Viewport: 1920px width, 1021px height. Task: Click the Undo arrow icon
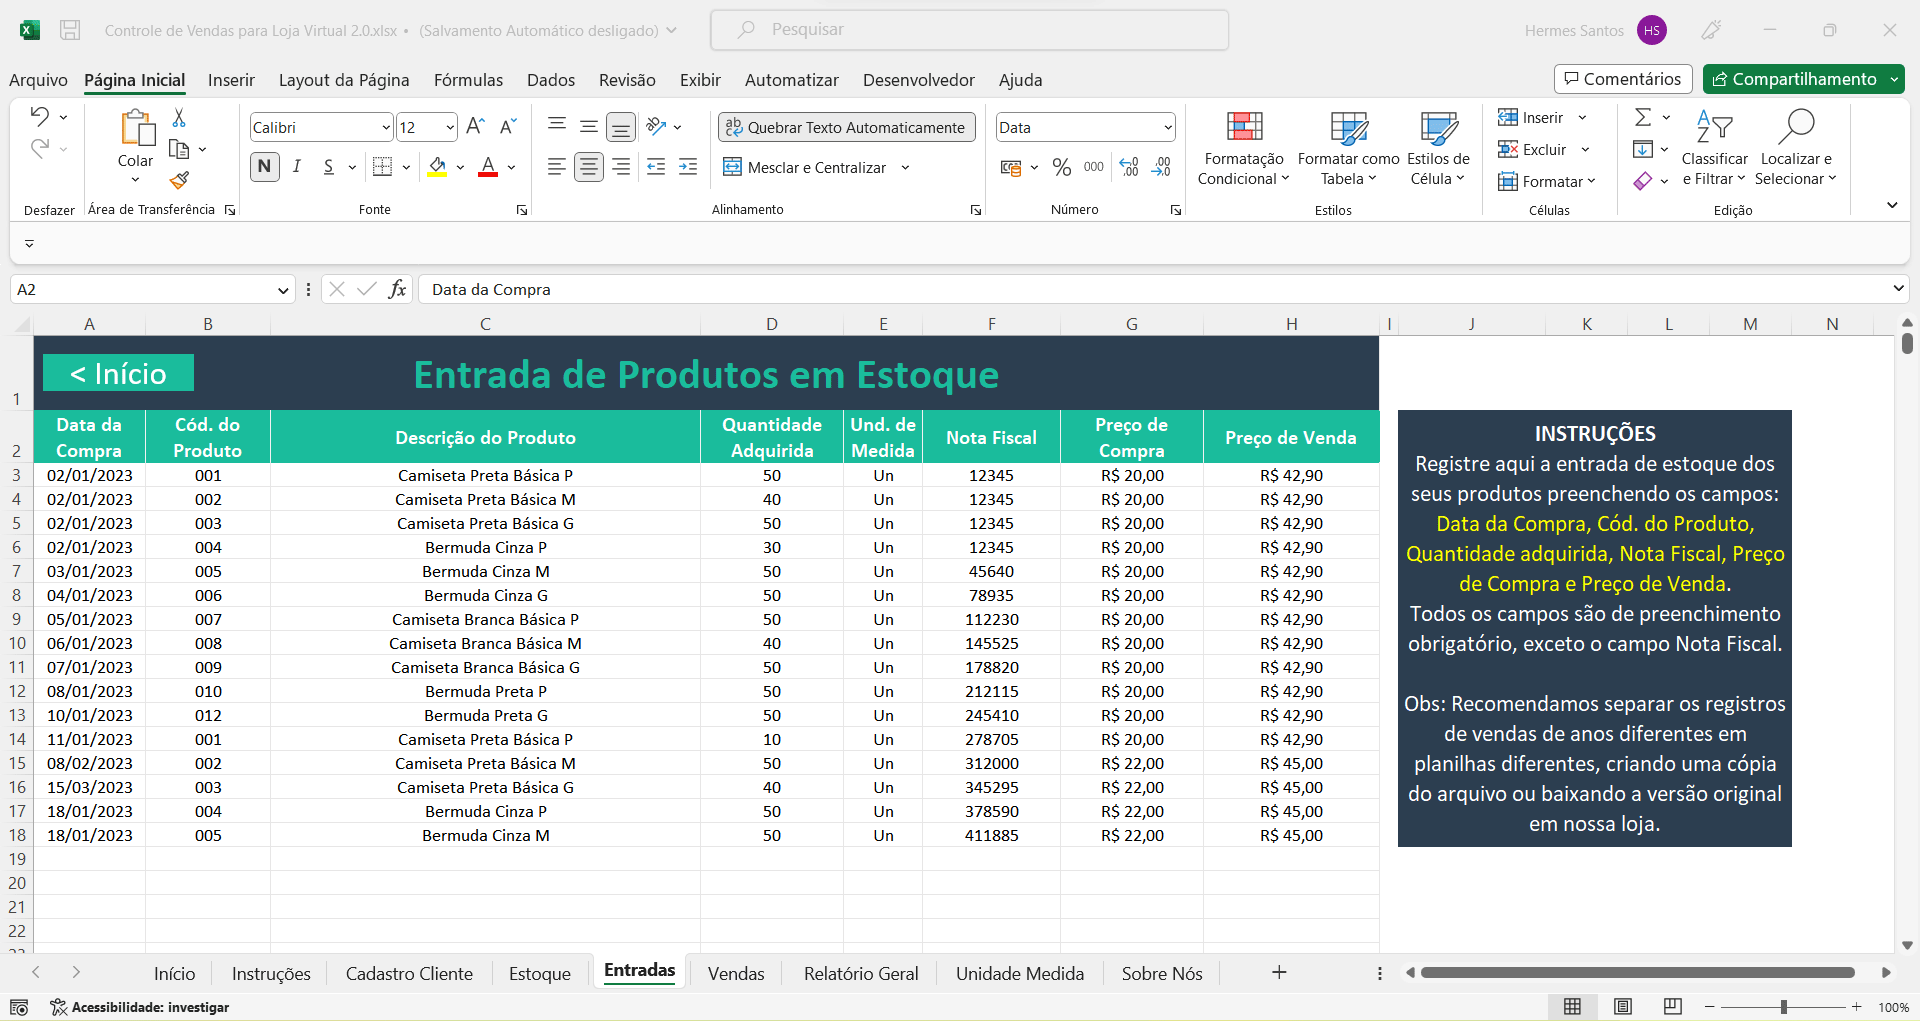(x=39, y=116)
